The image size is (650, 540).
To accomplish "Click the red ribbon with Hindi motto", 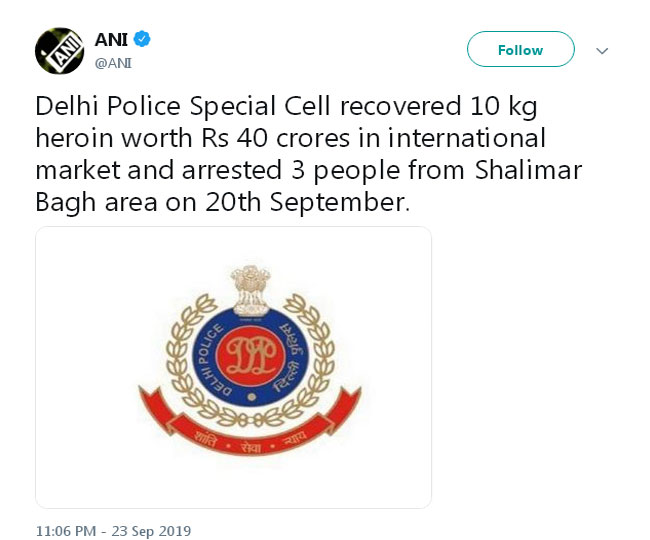I will click(x=250, y=427).
